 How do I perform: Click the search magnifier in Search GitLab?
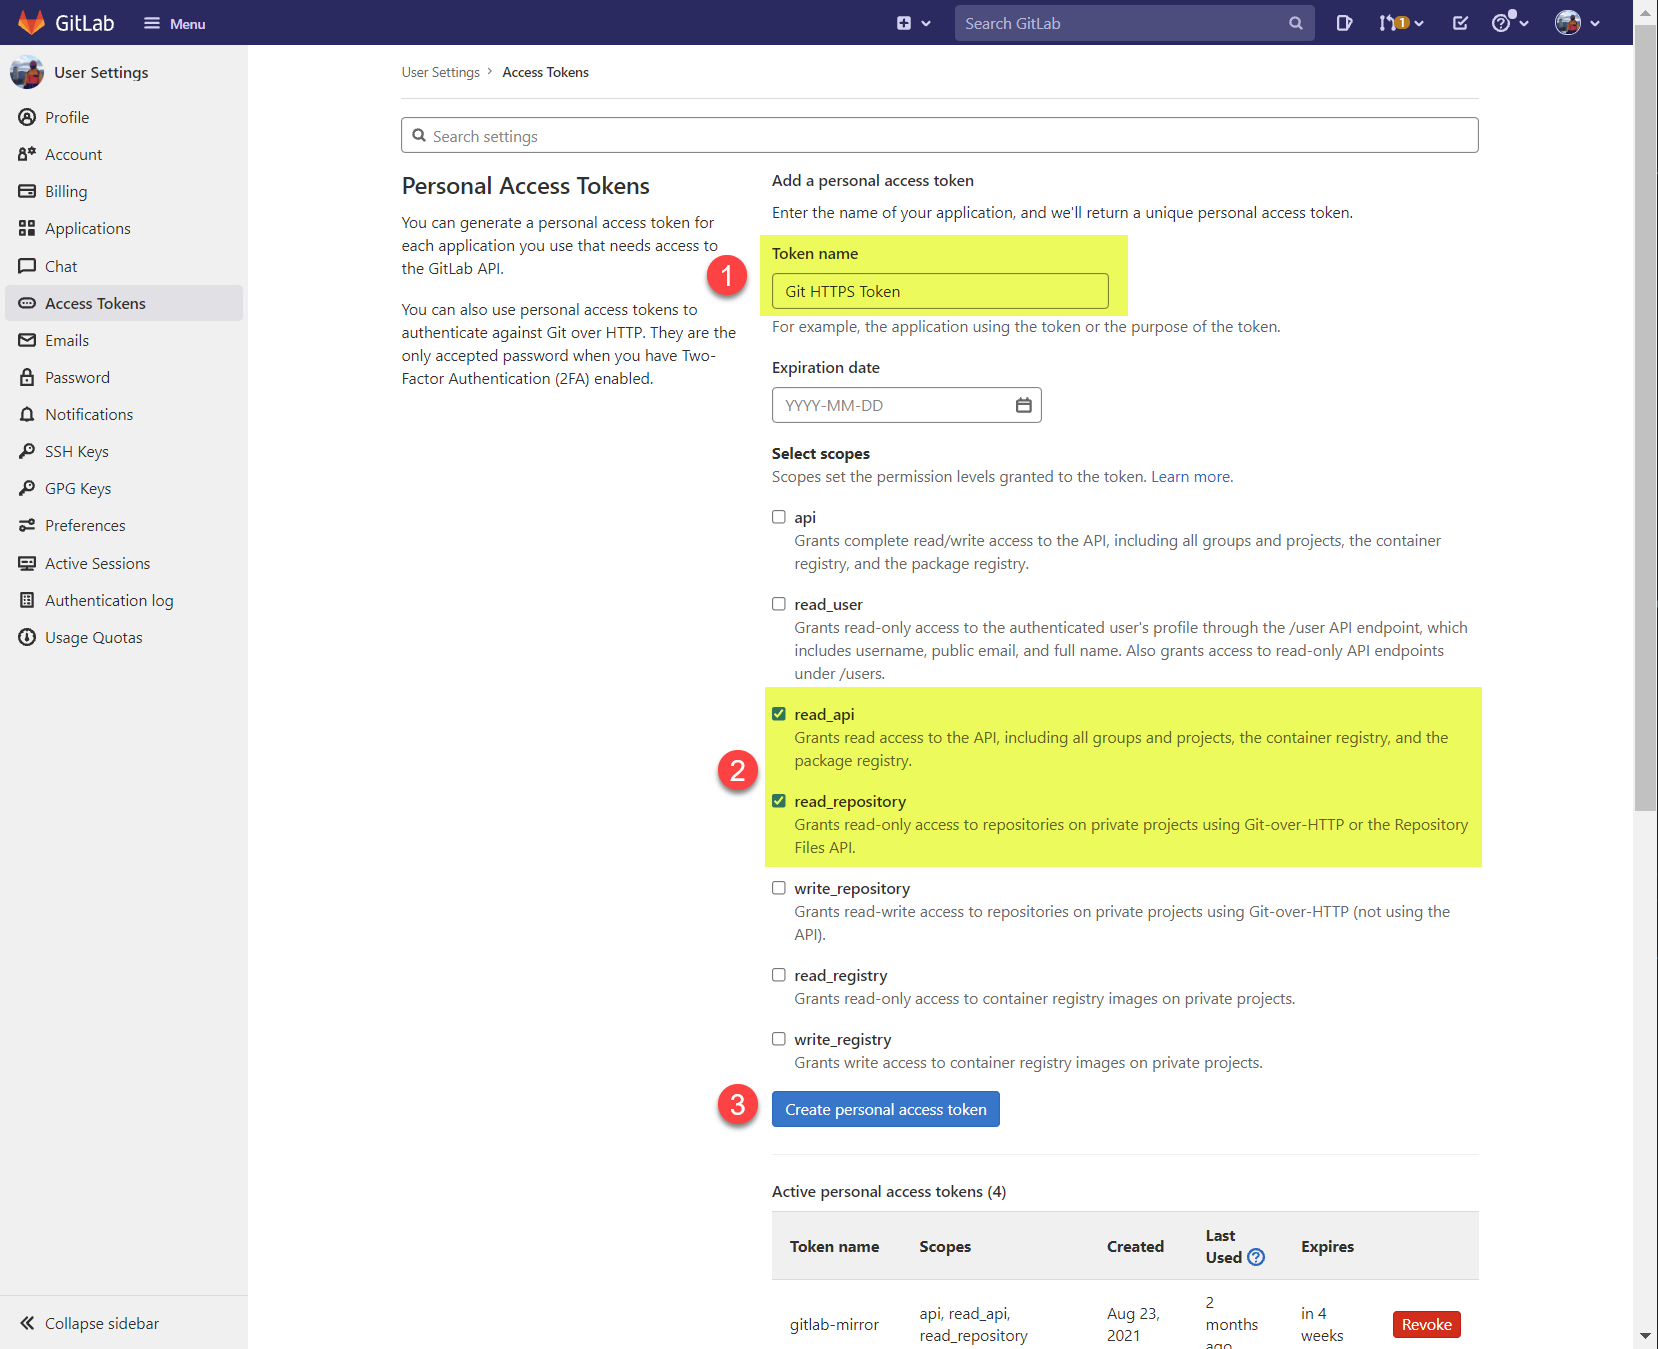pos(1295,23)
